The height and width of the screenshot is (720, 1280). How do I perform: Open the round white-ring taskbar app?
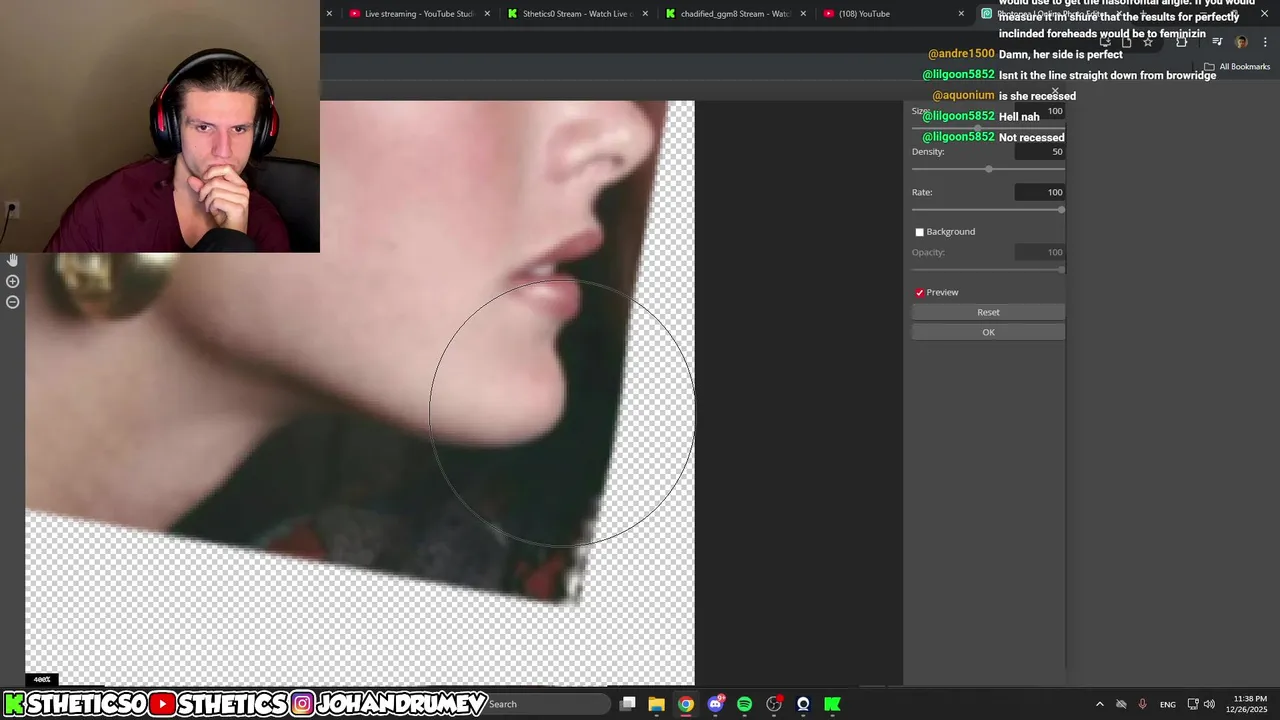tap(803, 704)
